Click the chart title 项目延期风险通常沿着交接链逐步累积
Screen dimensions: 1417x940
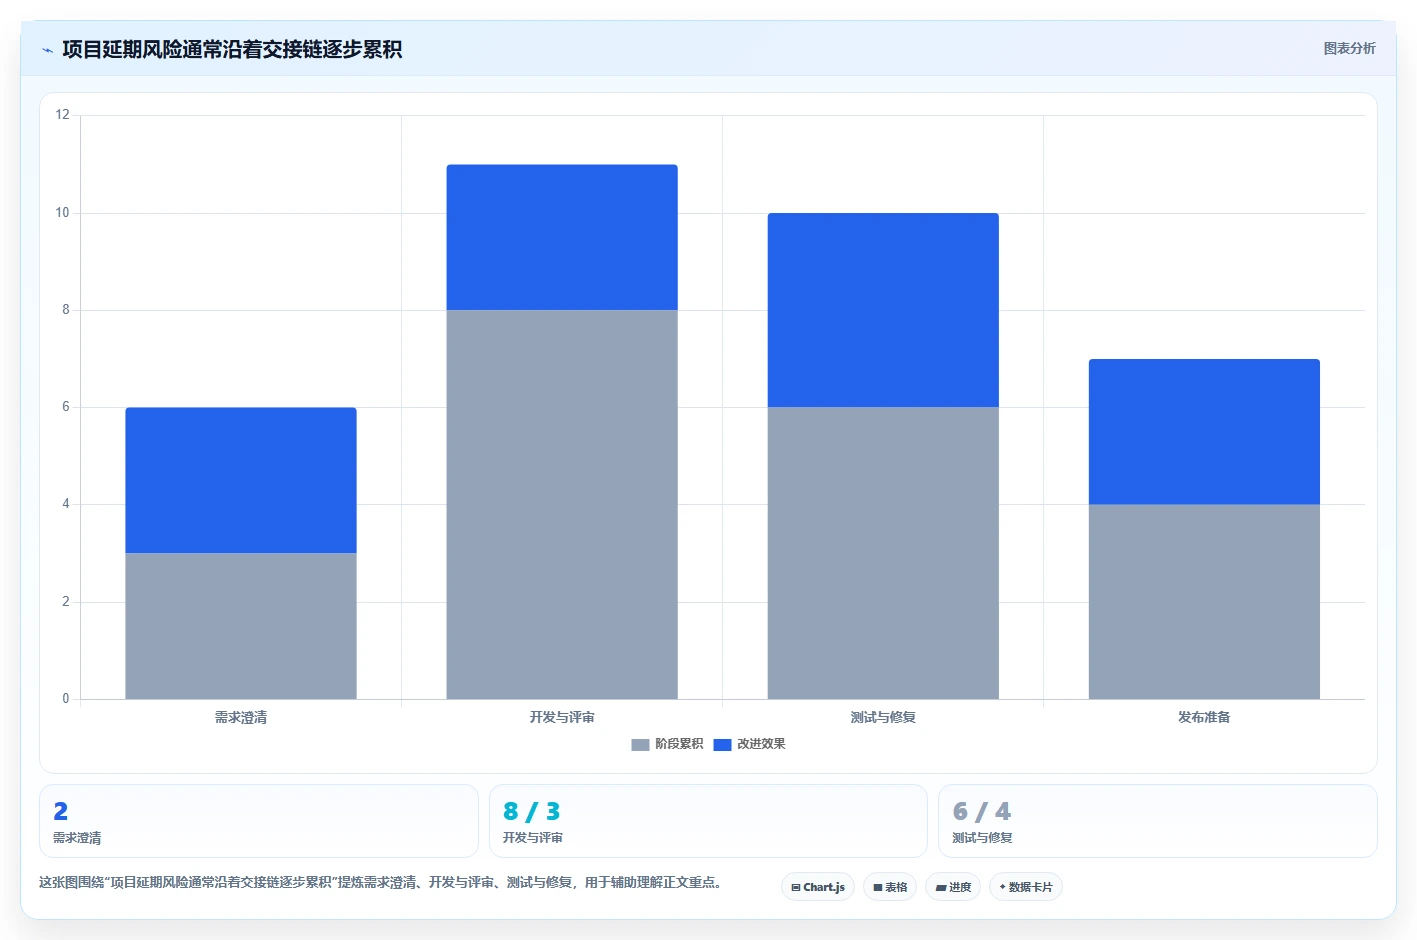[x=232, y=50]
